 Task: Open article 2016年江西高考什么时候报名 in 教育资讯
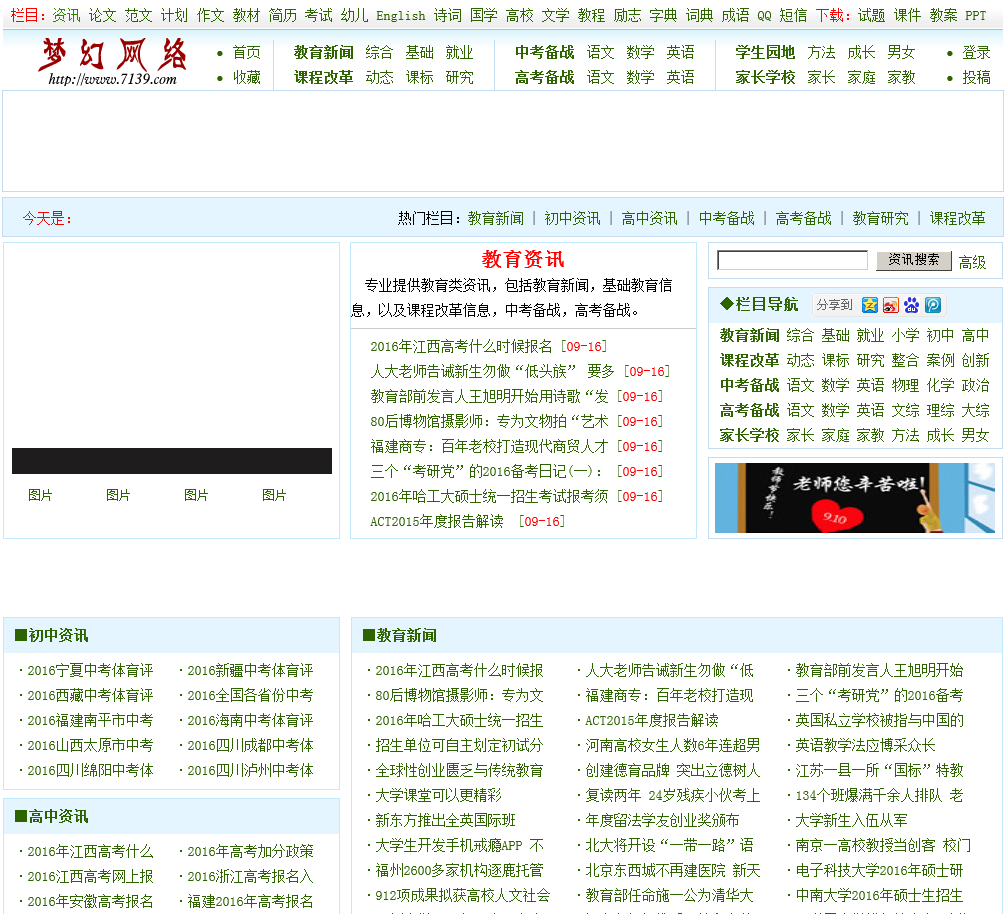pos(461,347)
